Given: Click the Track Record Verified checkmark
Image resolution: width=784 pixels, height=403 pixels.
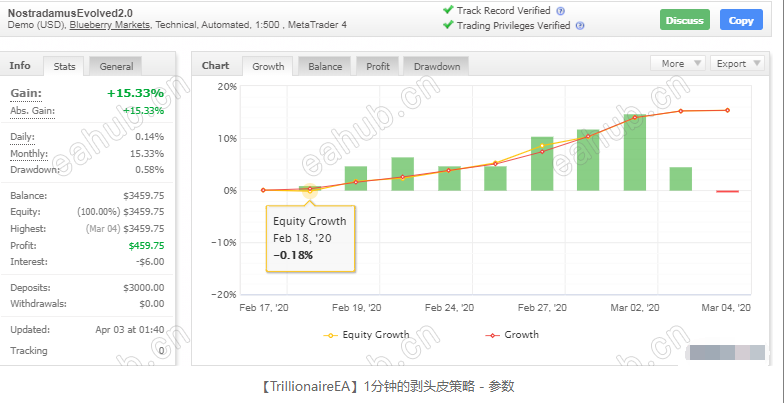Looking at the screenshot, I should click(x=448, y=10).
